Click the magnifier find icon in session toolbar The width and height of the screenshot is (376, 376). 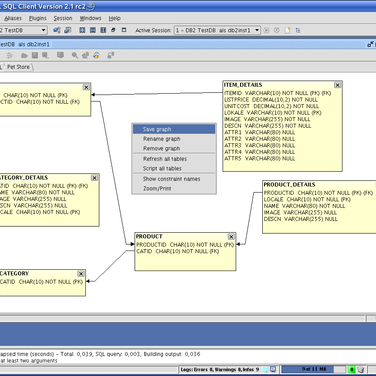tap(75, 56)
